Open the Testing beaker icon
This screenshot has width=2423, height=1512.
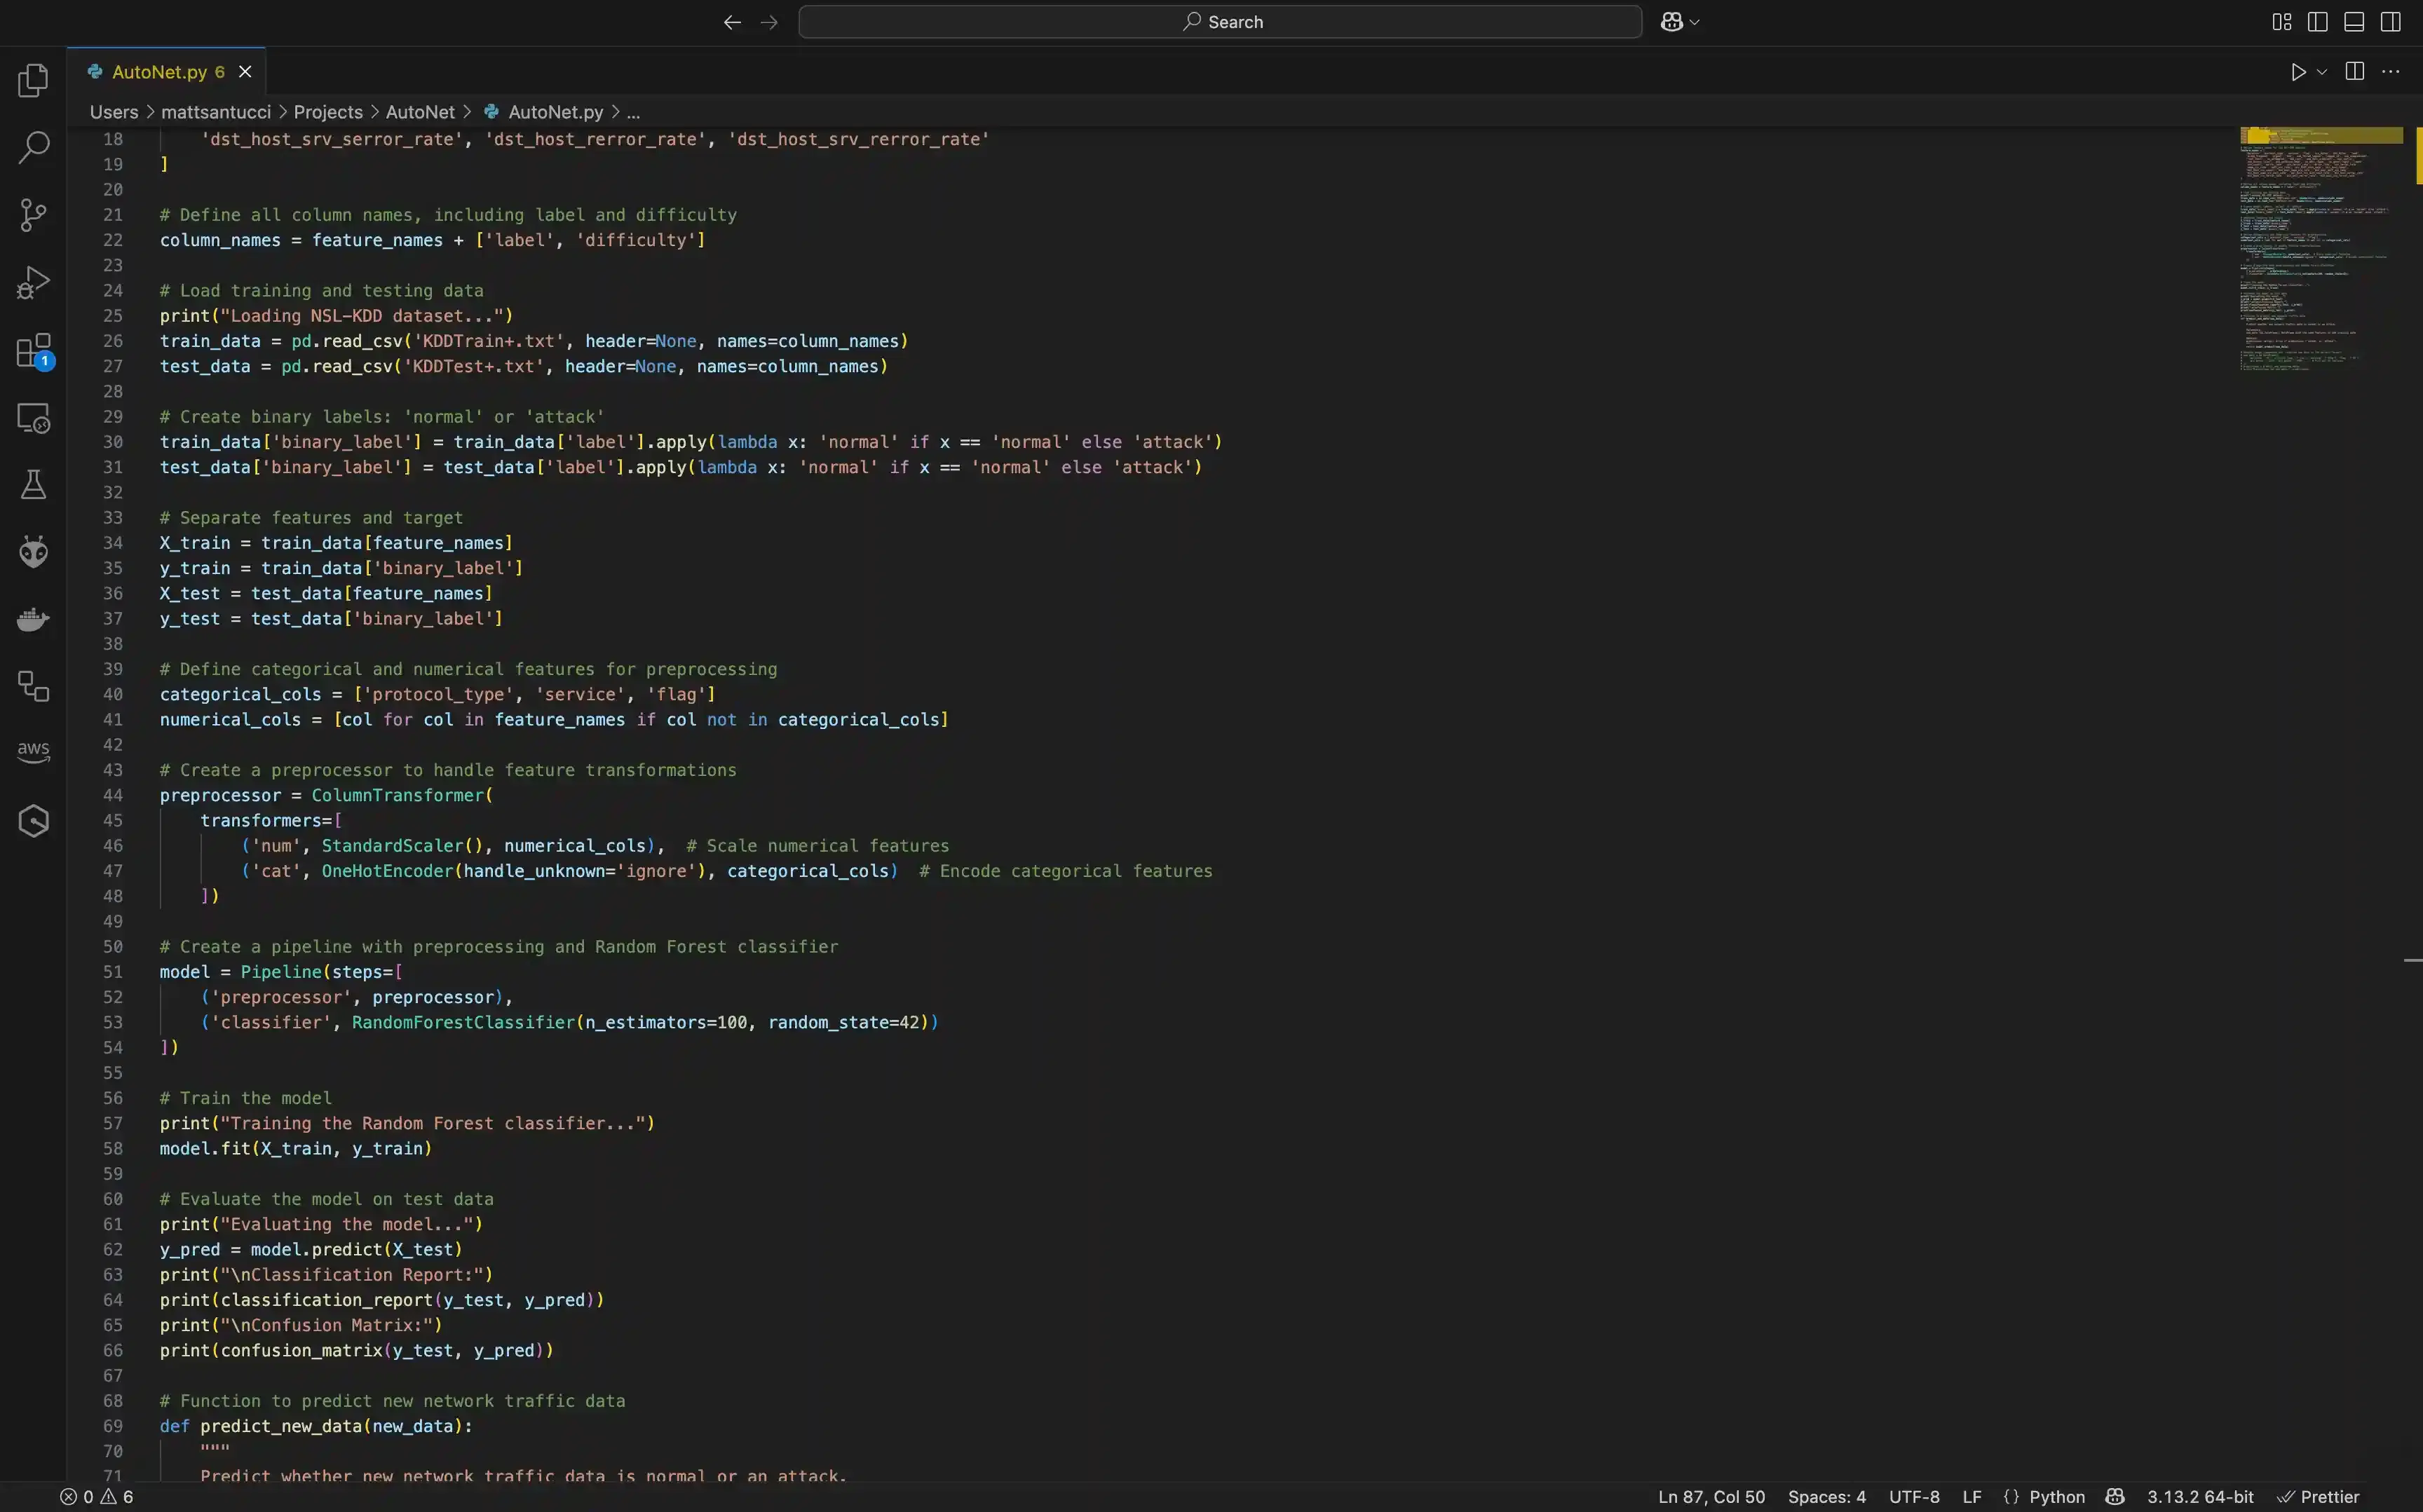pyautogui.click(x=33, y=484)
